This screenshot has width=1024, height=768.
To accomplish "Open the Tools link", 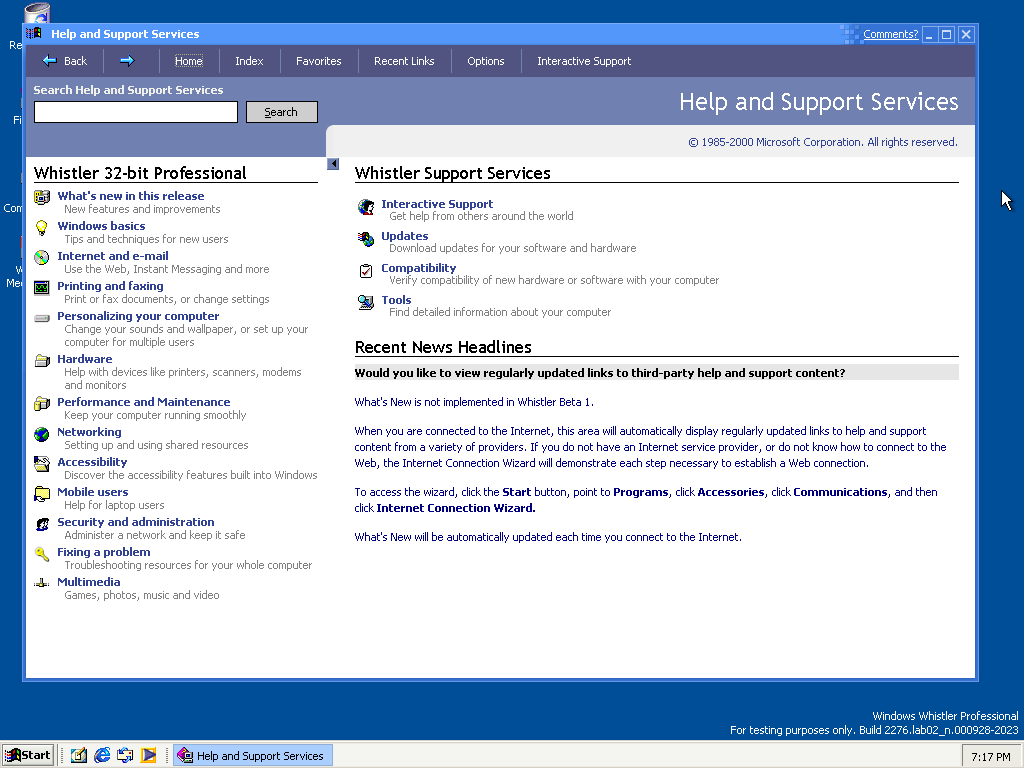I will point(396,300).
